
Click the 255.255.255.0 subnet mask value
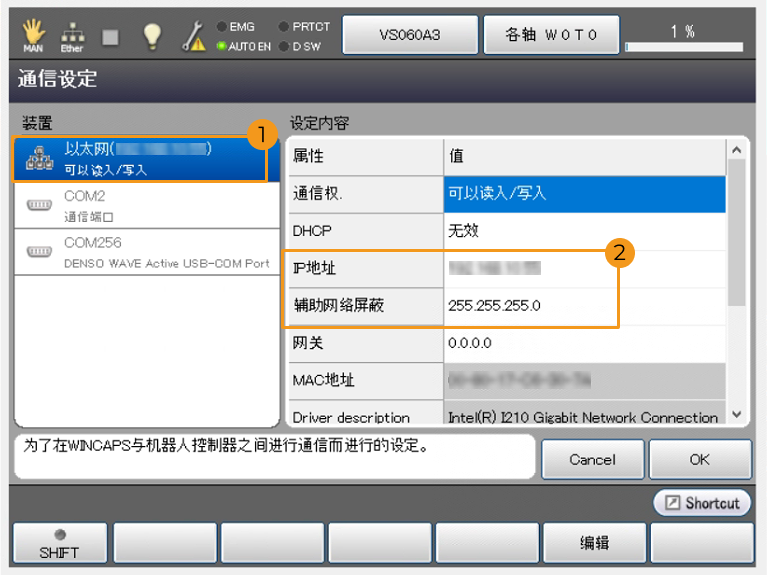[585, 306]
